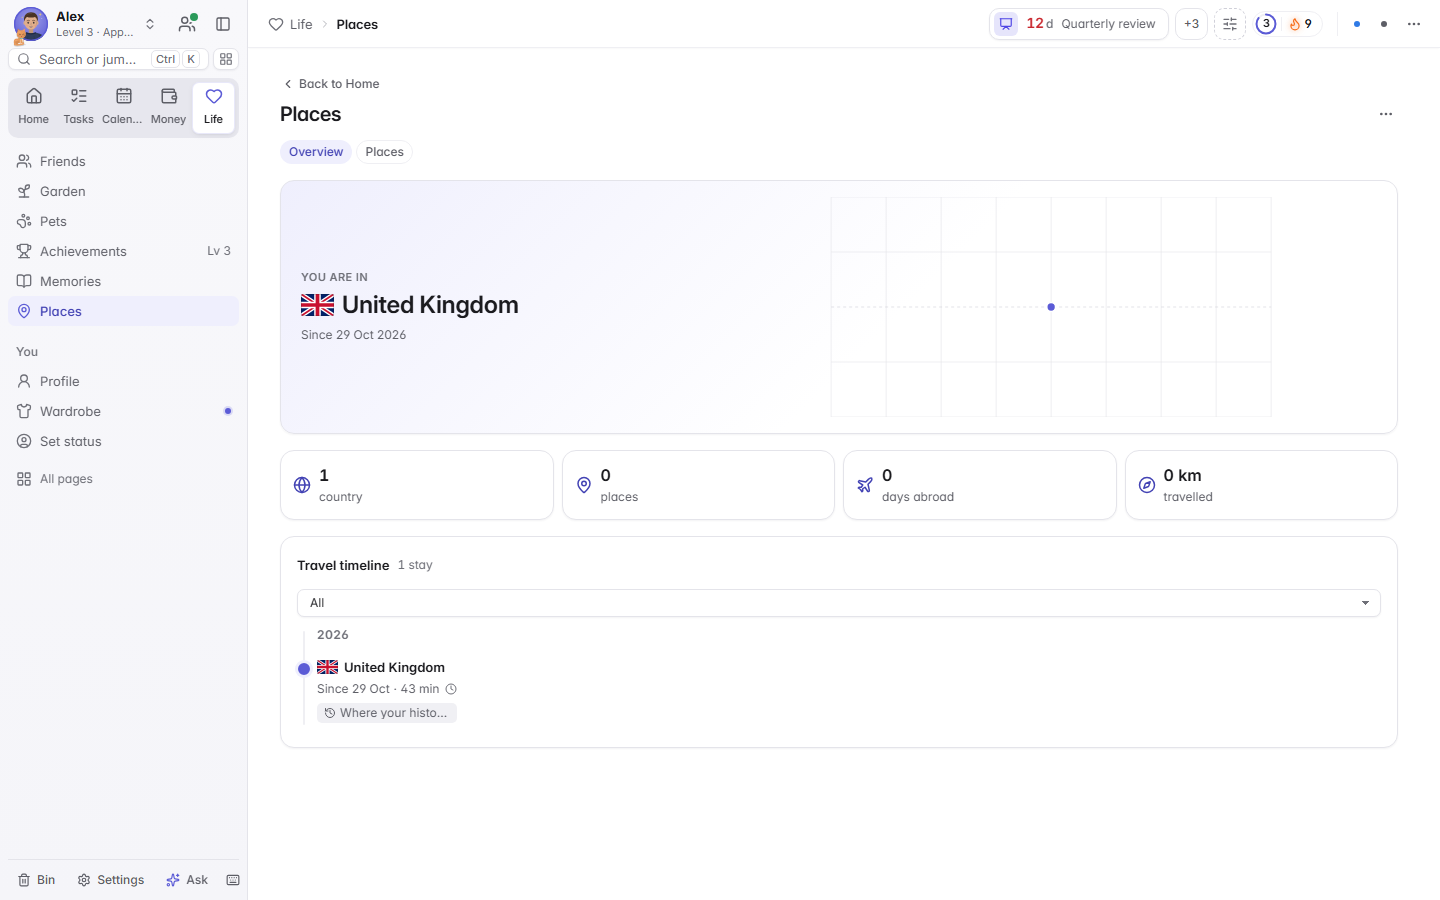Viewport: 1440px width, 900px height.
Task: Open the Quarterly review countdown button
Action: click(1079, 24)
